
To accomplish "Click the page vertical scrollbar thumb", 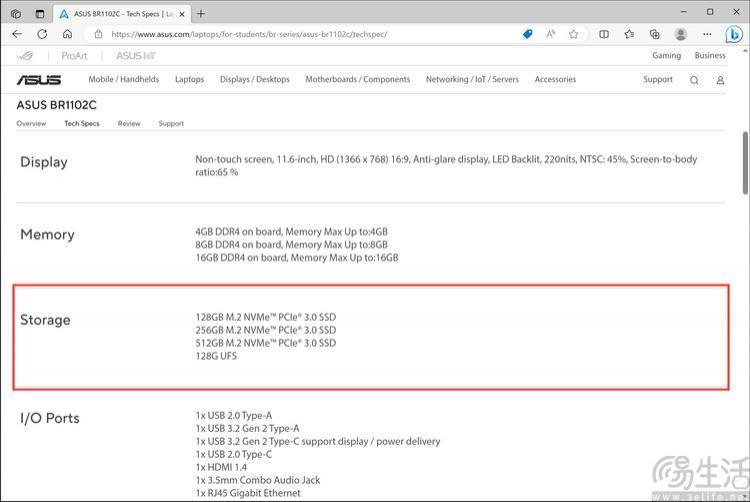I will click(745, 163).
